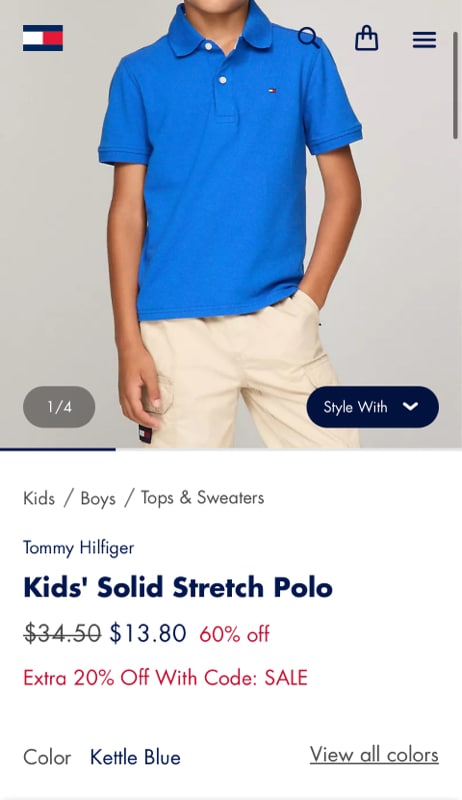462x800 pixels.
Task: Open View all colors
Action: coord(374,755)
